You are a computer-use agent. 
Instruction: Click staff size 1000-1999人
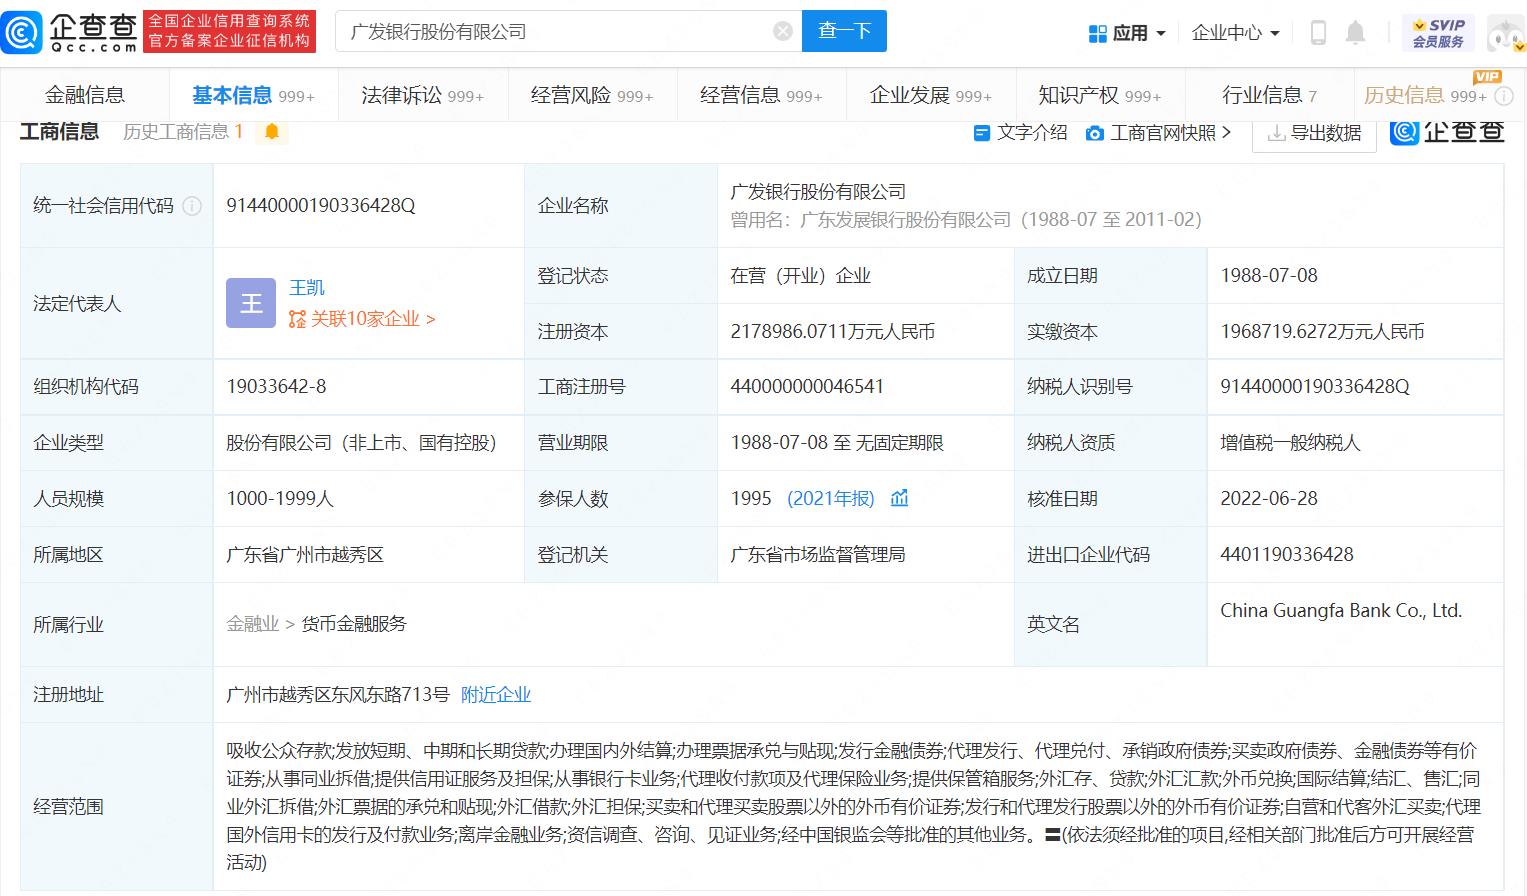coord(280,499)
